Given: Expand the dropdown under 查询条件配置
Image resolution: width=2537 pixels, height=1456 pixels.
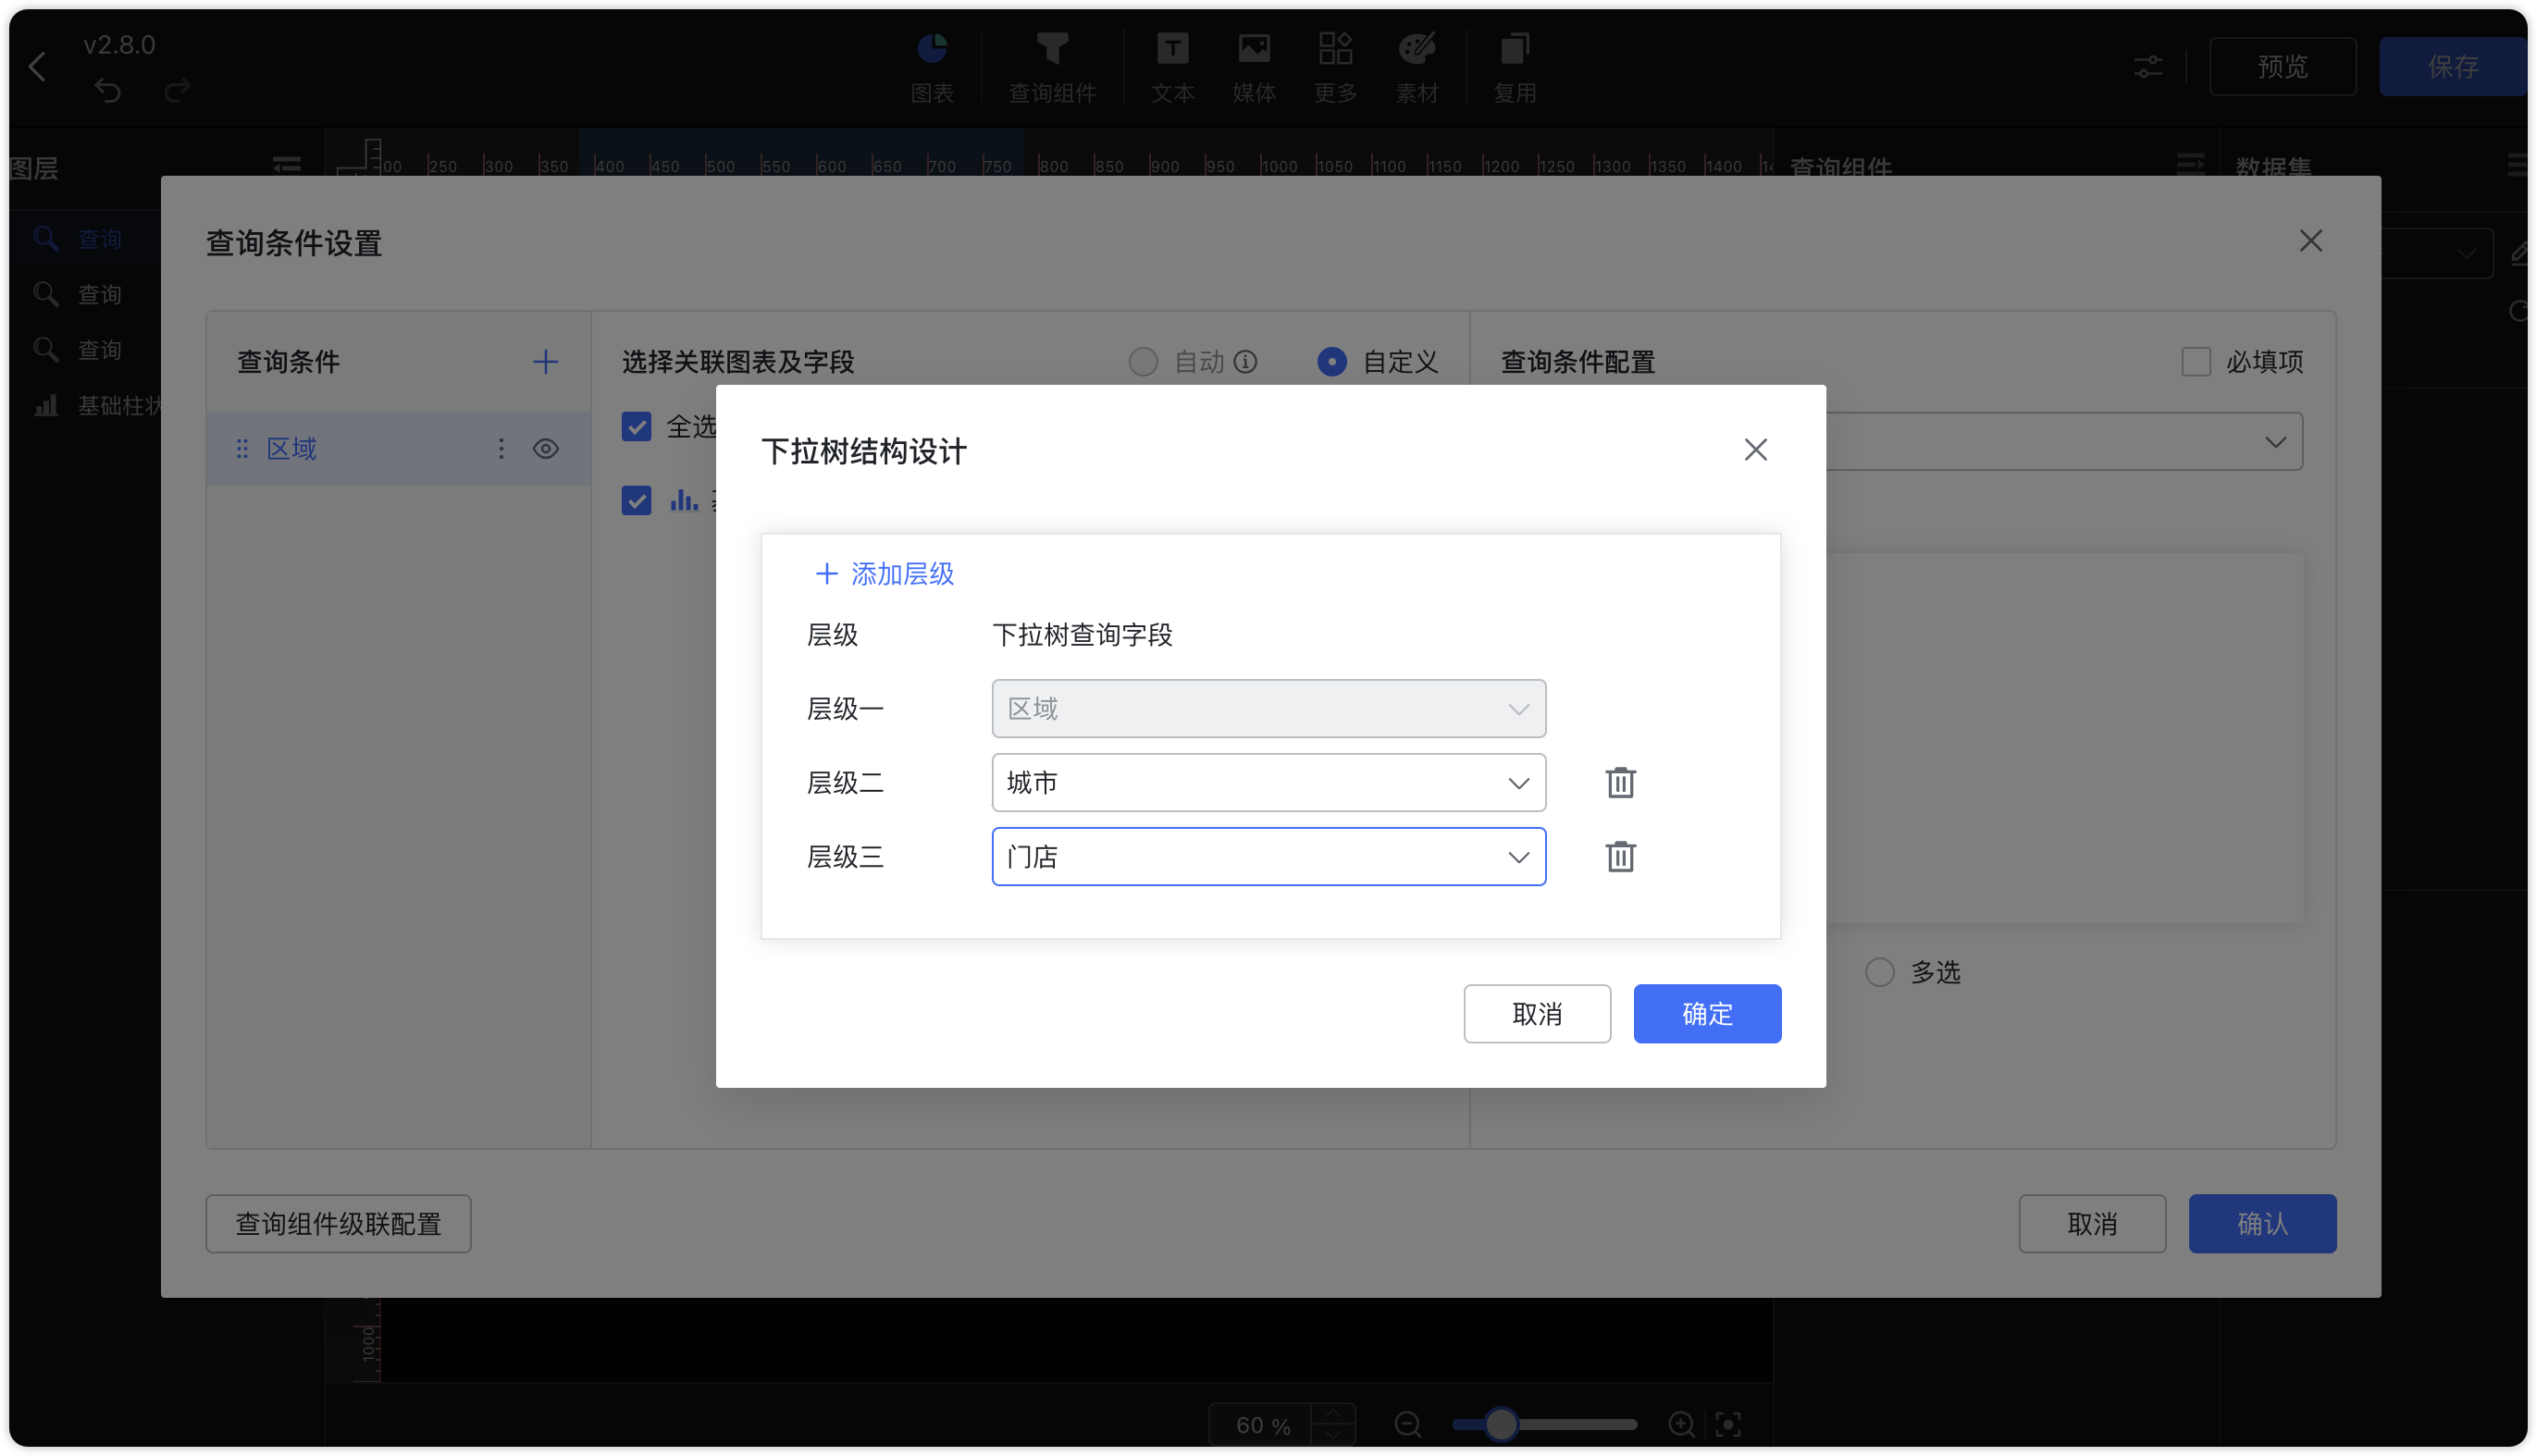Looking at the screenshot, I should 2276,442.
